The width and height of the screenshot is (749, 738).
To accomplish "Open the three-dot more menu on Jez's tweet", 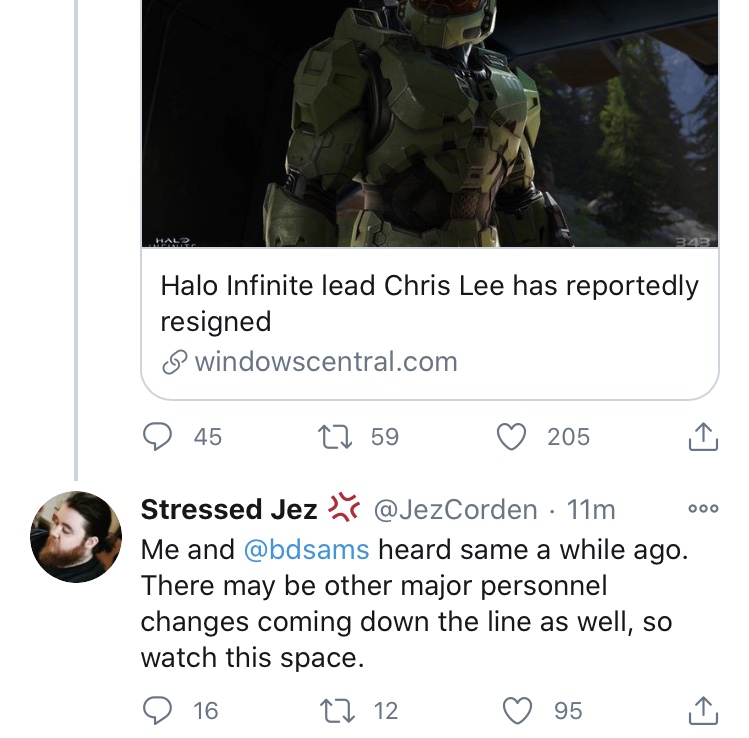I will click(x=703, y=509).
